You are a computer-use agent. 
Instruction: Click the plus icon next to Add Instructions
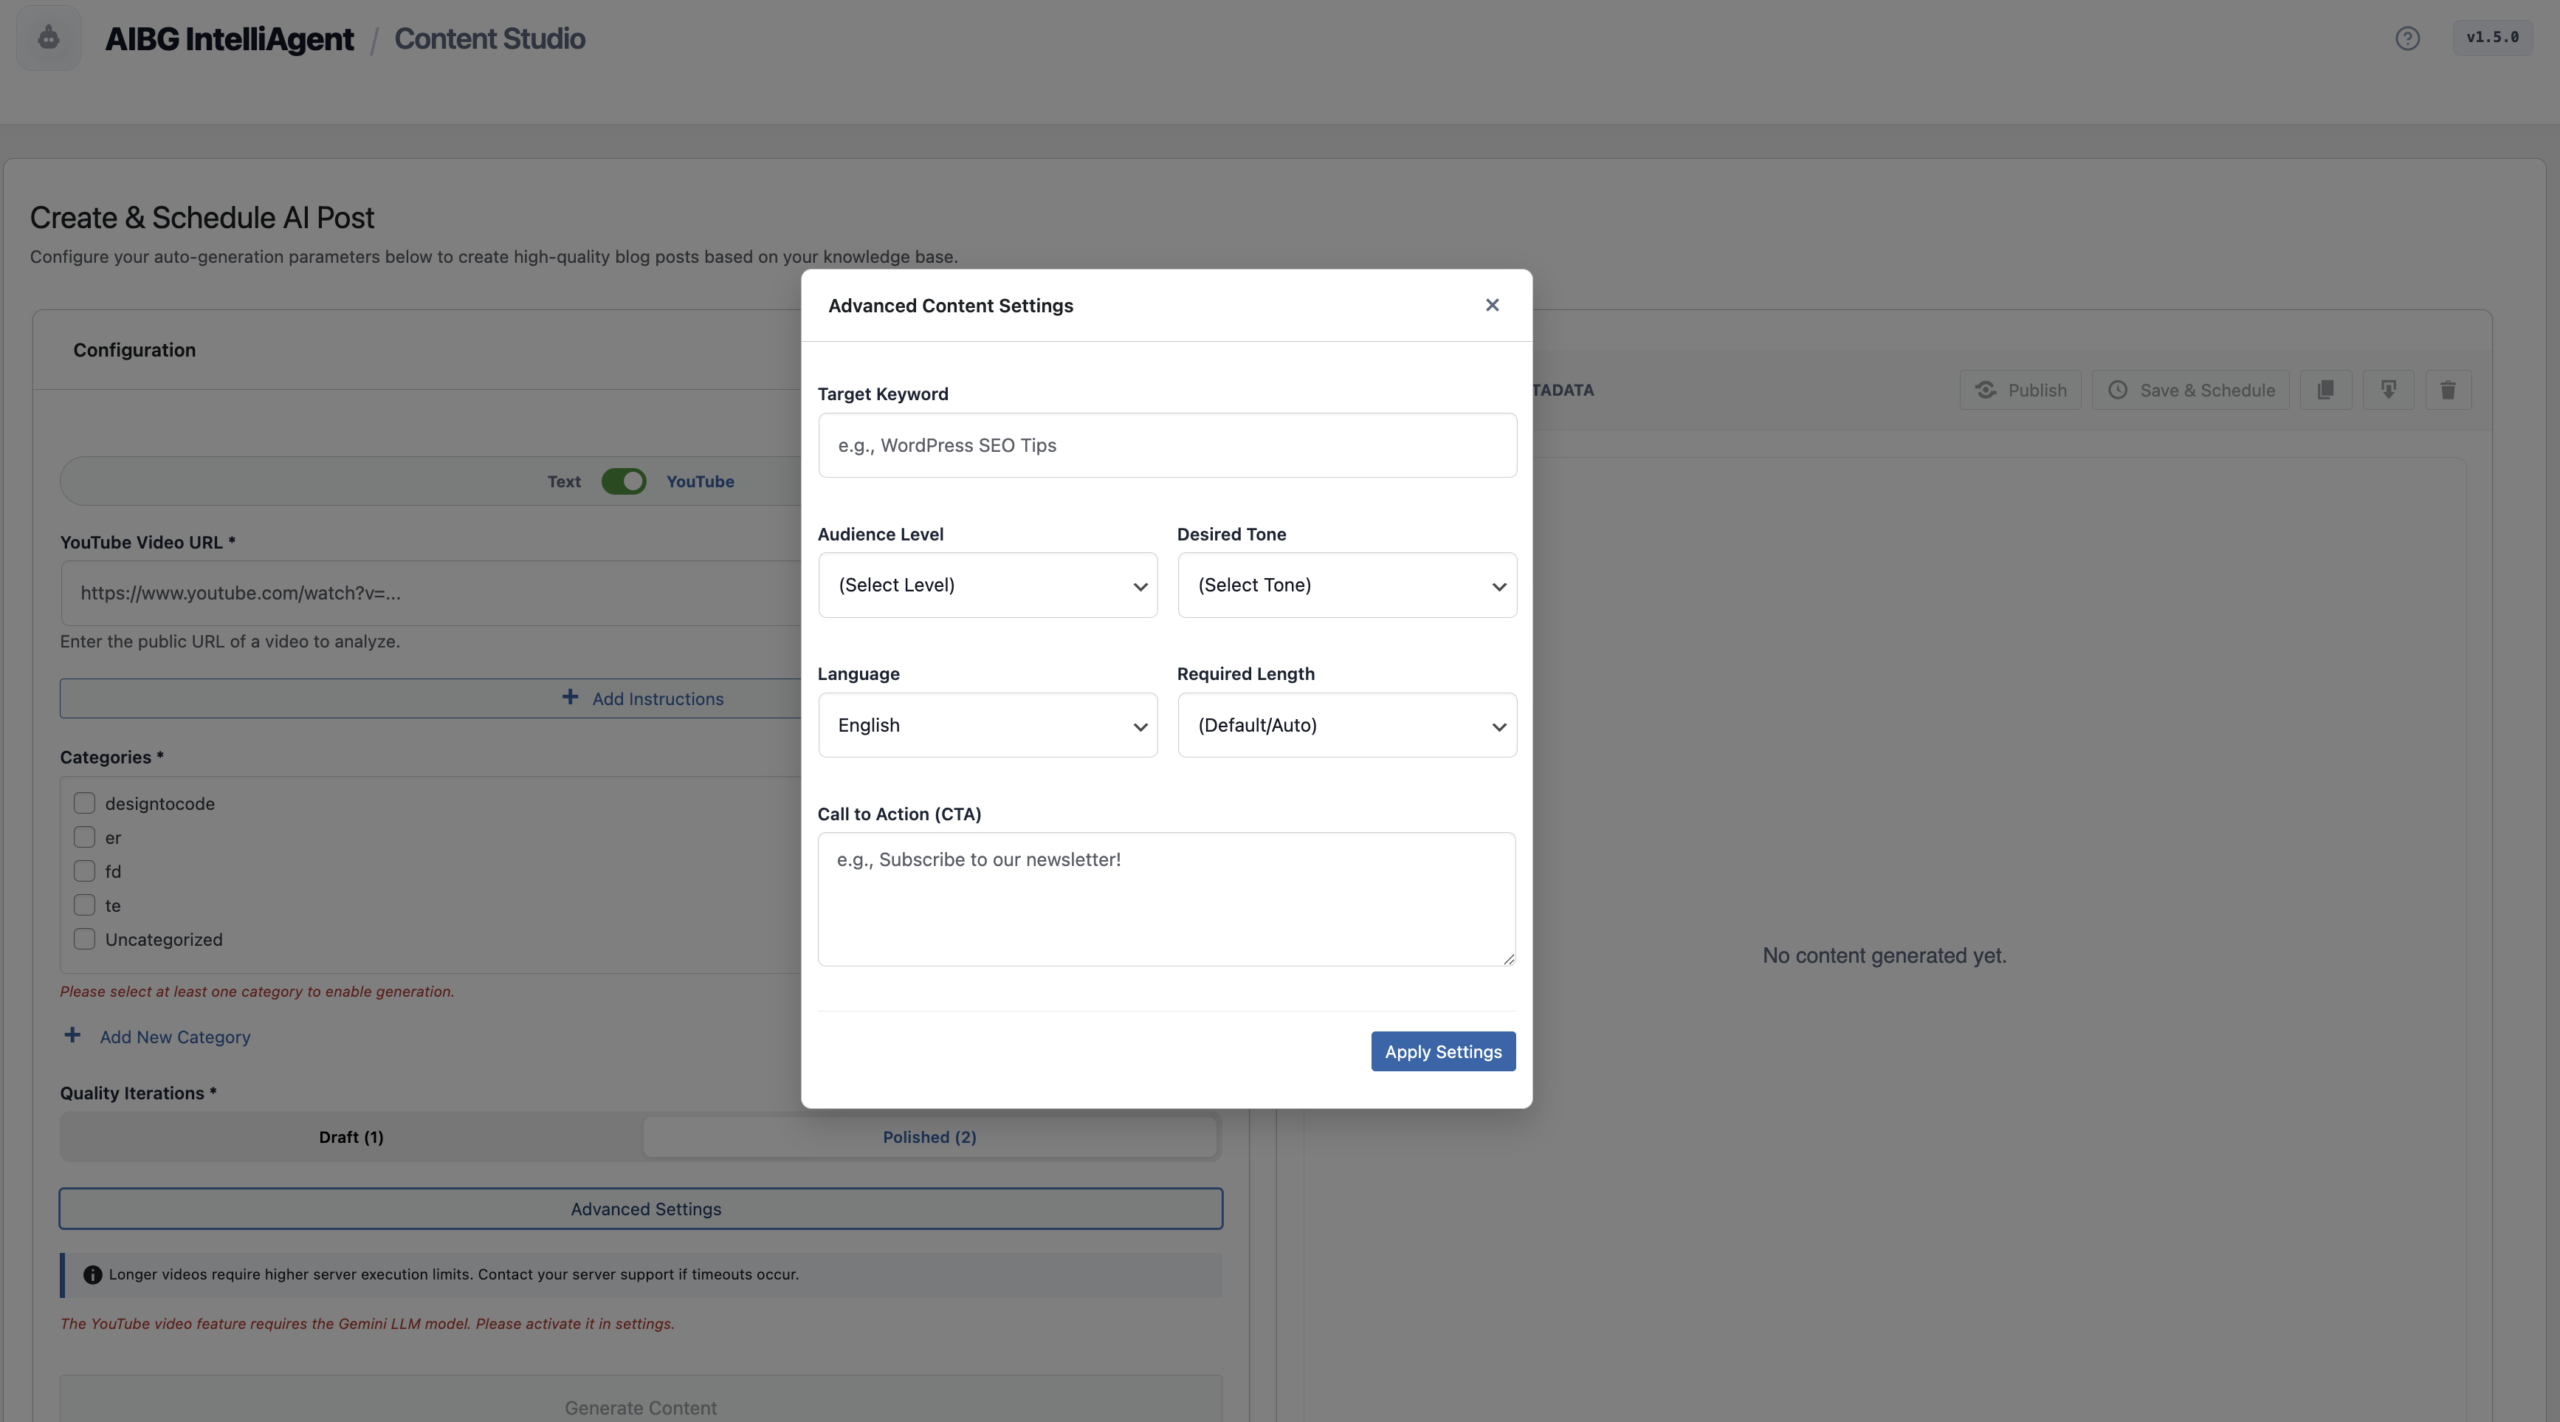(x=569, y=697)
